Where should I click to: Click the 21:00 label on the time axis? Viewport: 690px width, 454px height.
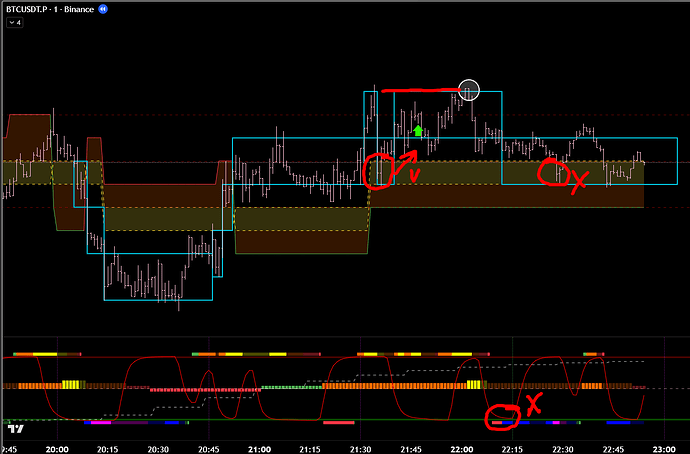coord(259,446)
